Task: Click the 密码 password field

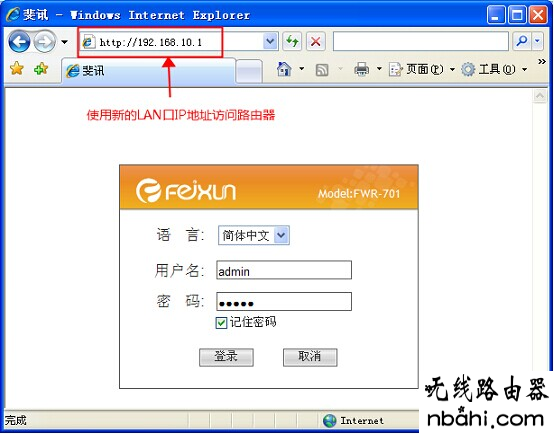Action: (284, 301)
